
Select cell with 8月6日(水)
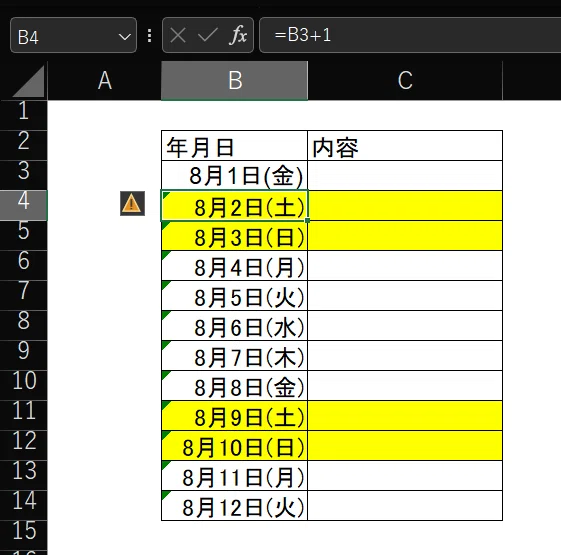pyautogui.click(x=234, y=326)
